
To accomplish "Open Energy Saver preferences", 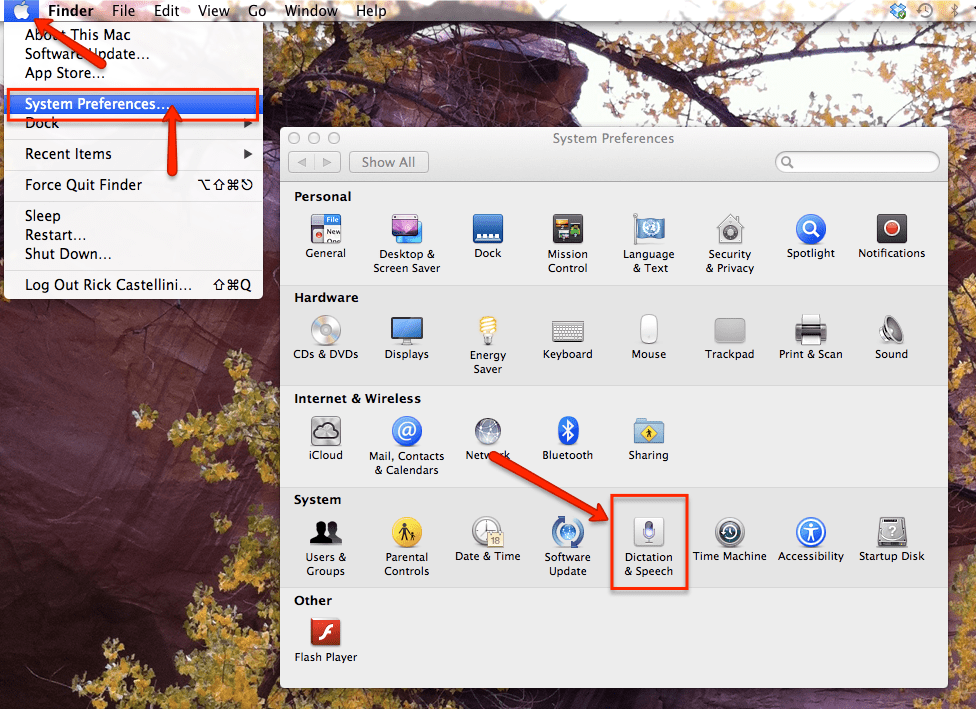I will pos(487,344).
